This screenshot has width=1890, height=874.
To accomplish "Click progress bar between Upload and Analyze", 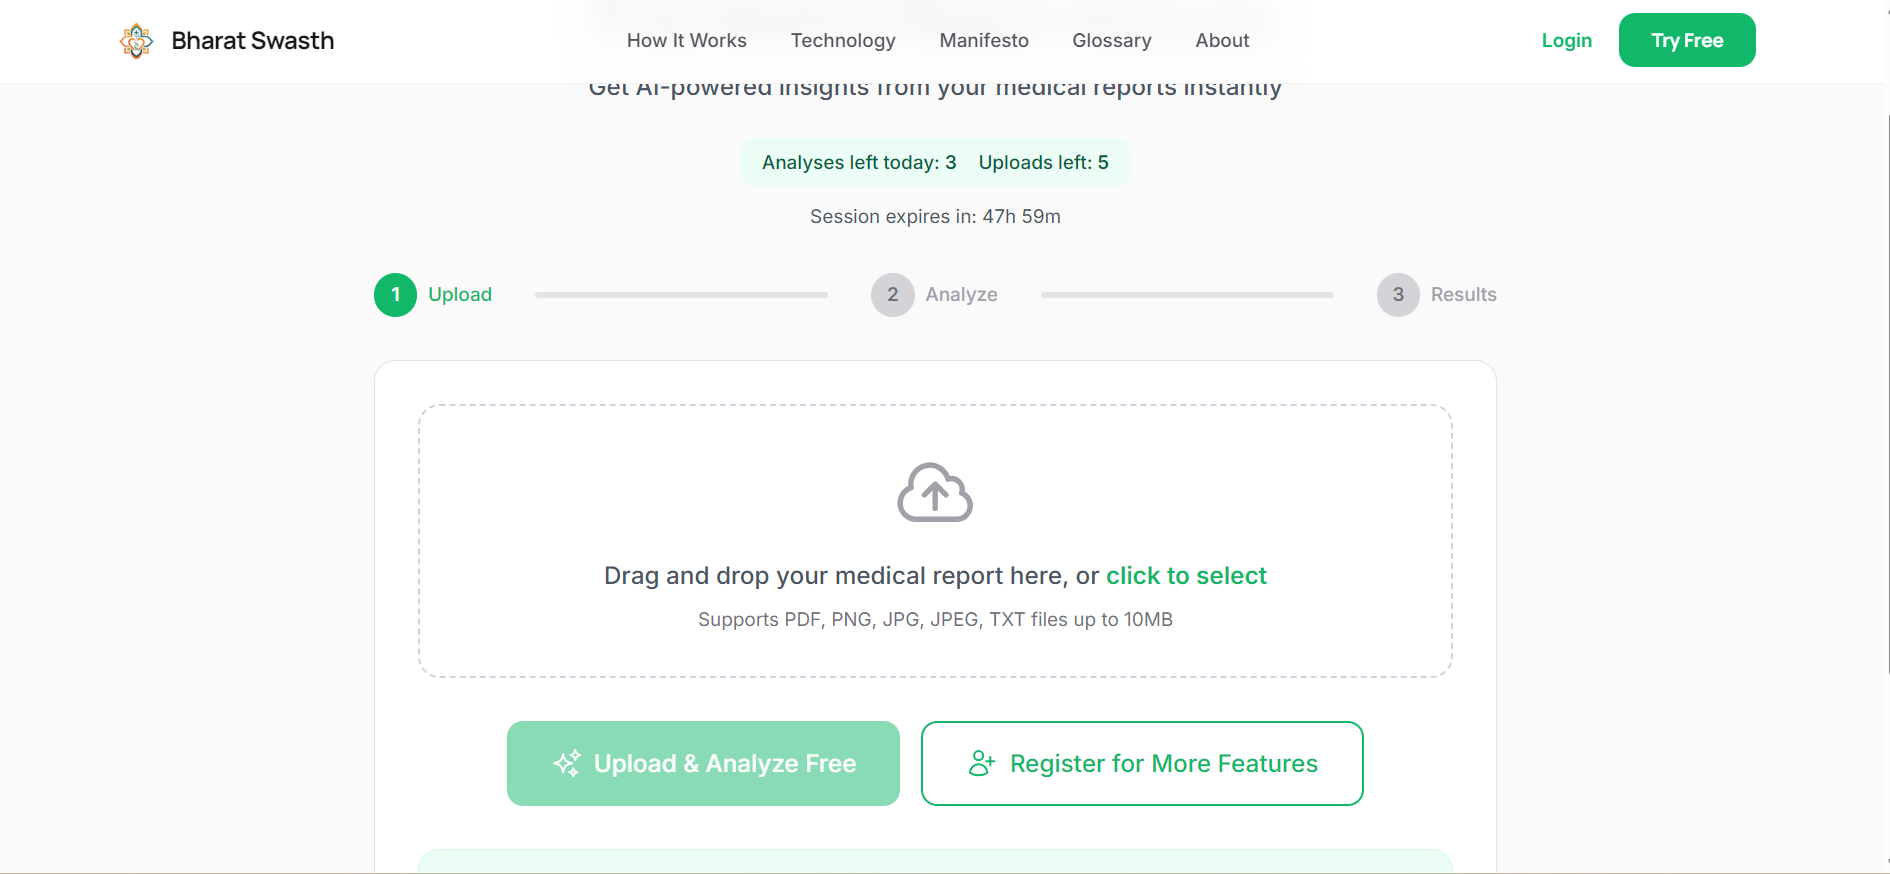I will 681,295.
